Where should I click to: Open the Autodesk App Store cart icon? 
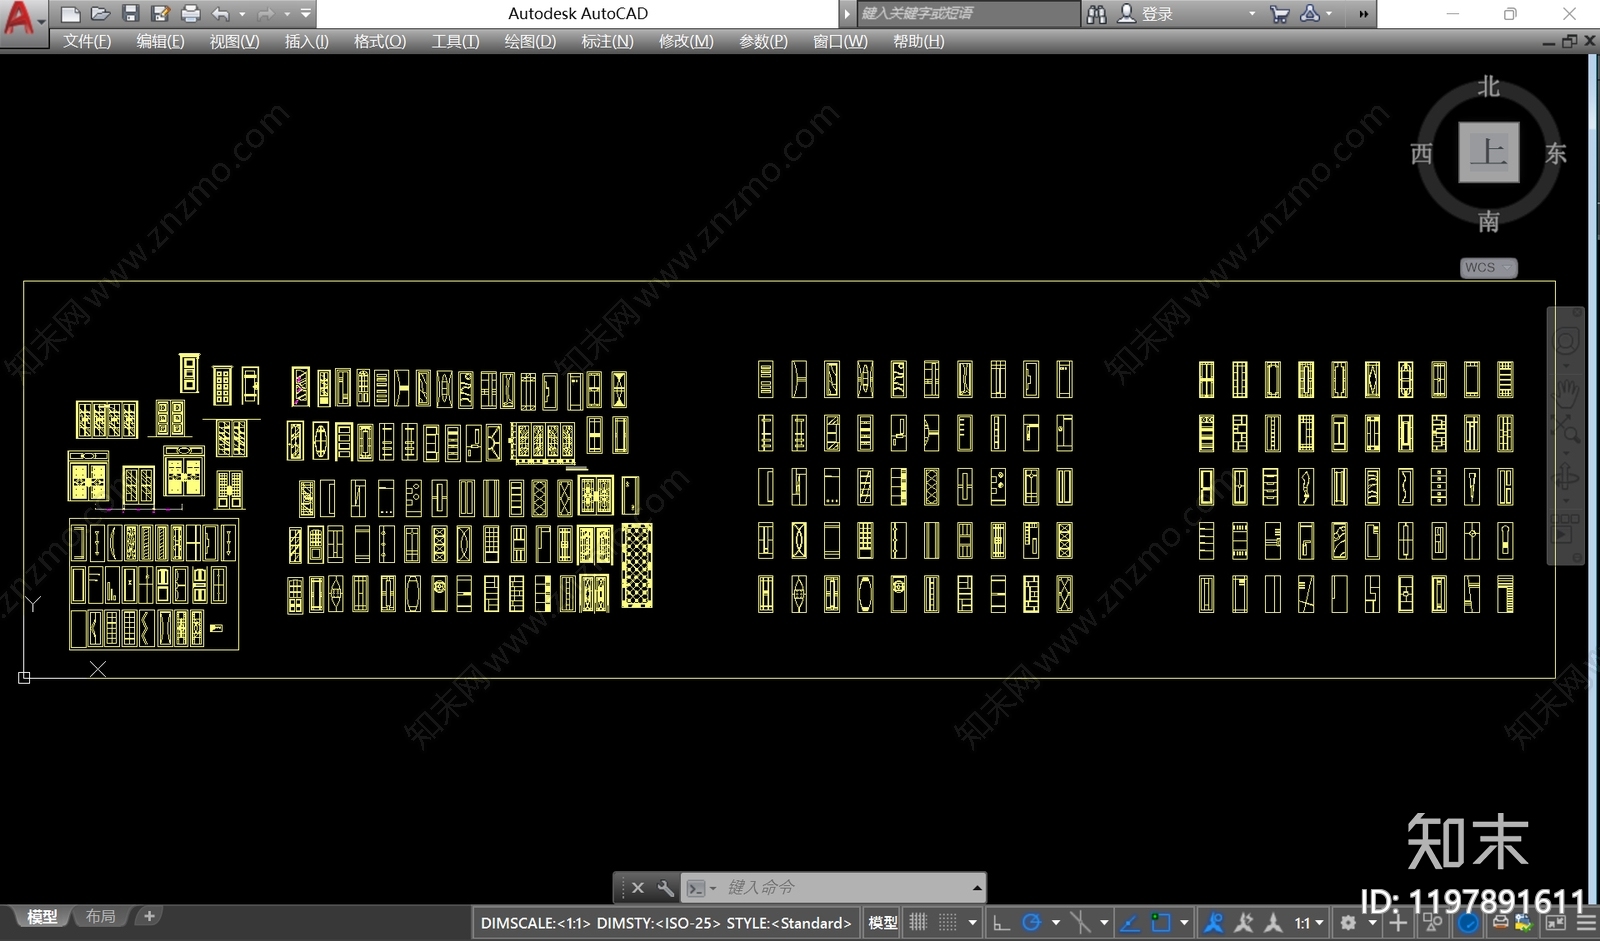(1279, 14)
